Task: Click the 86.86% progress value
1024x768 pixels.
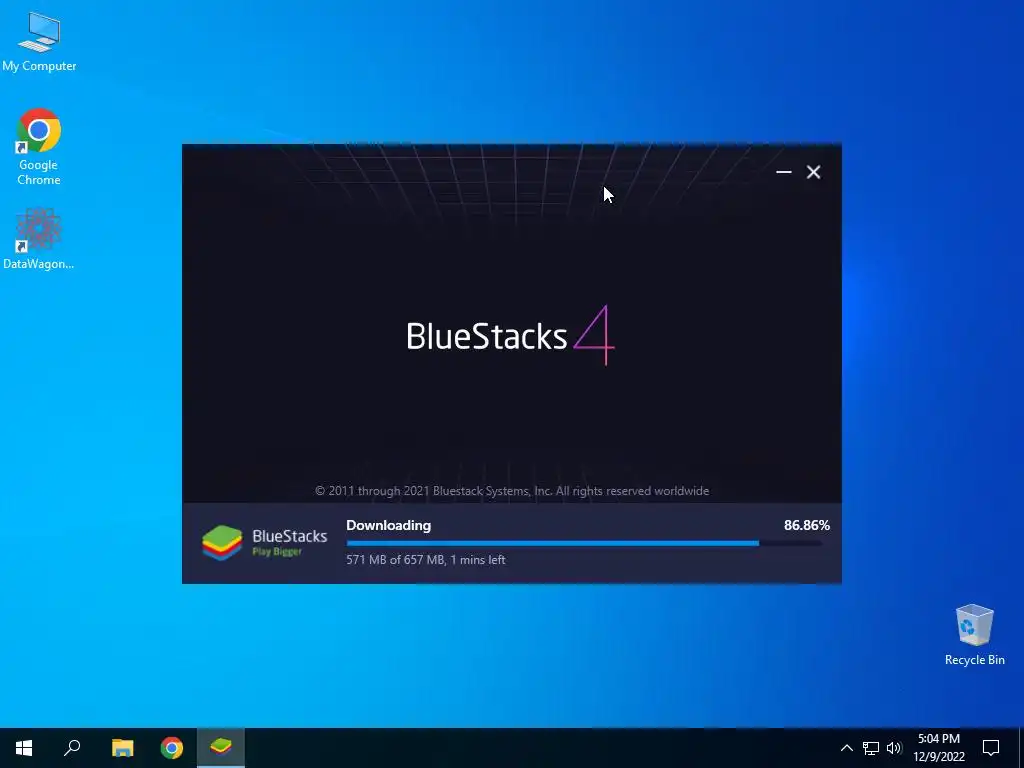Action: tap(807, 525)
